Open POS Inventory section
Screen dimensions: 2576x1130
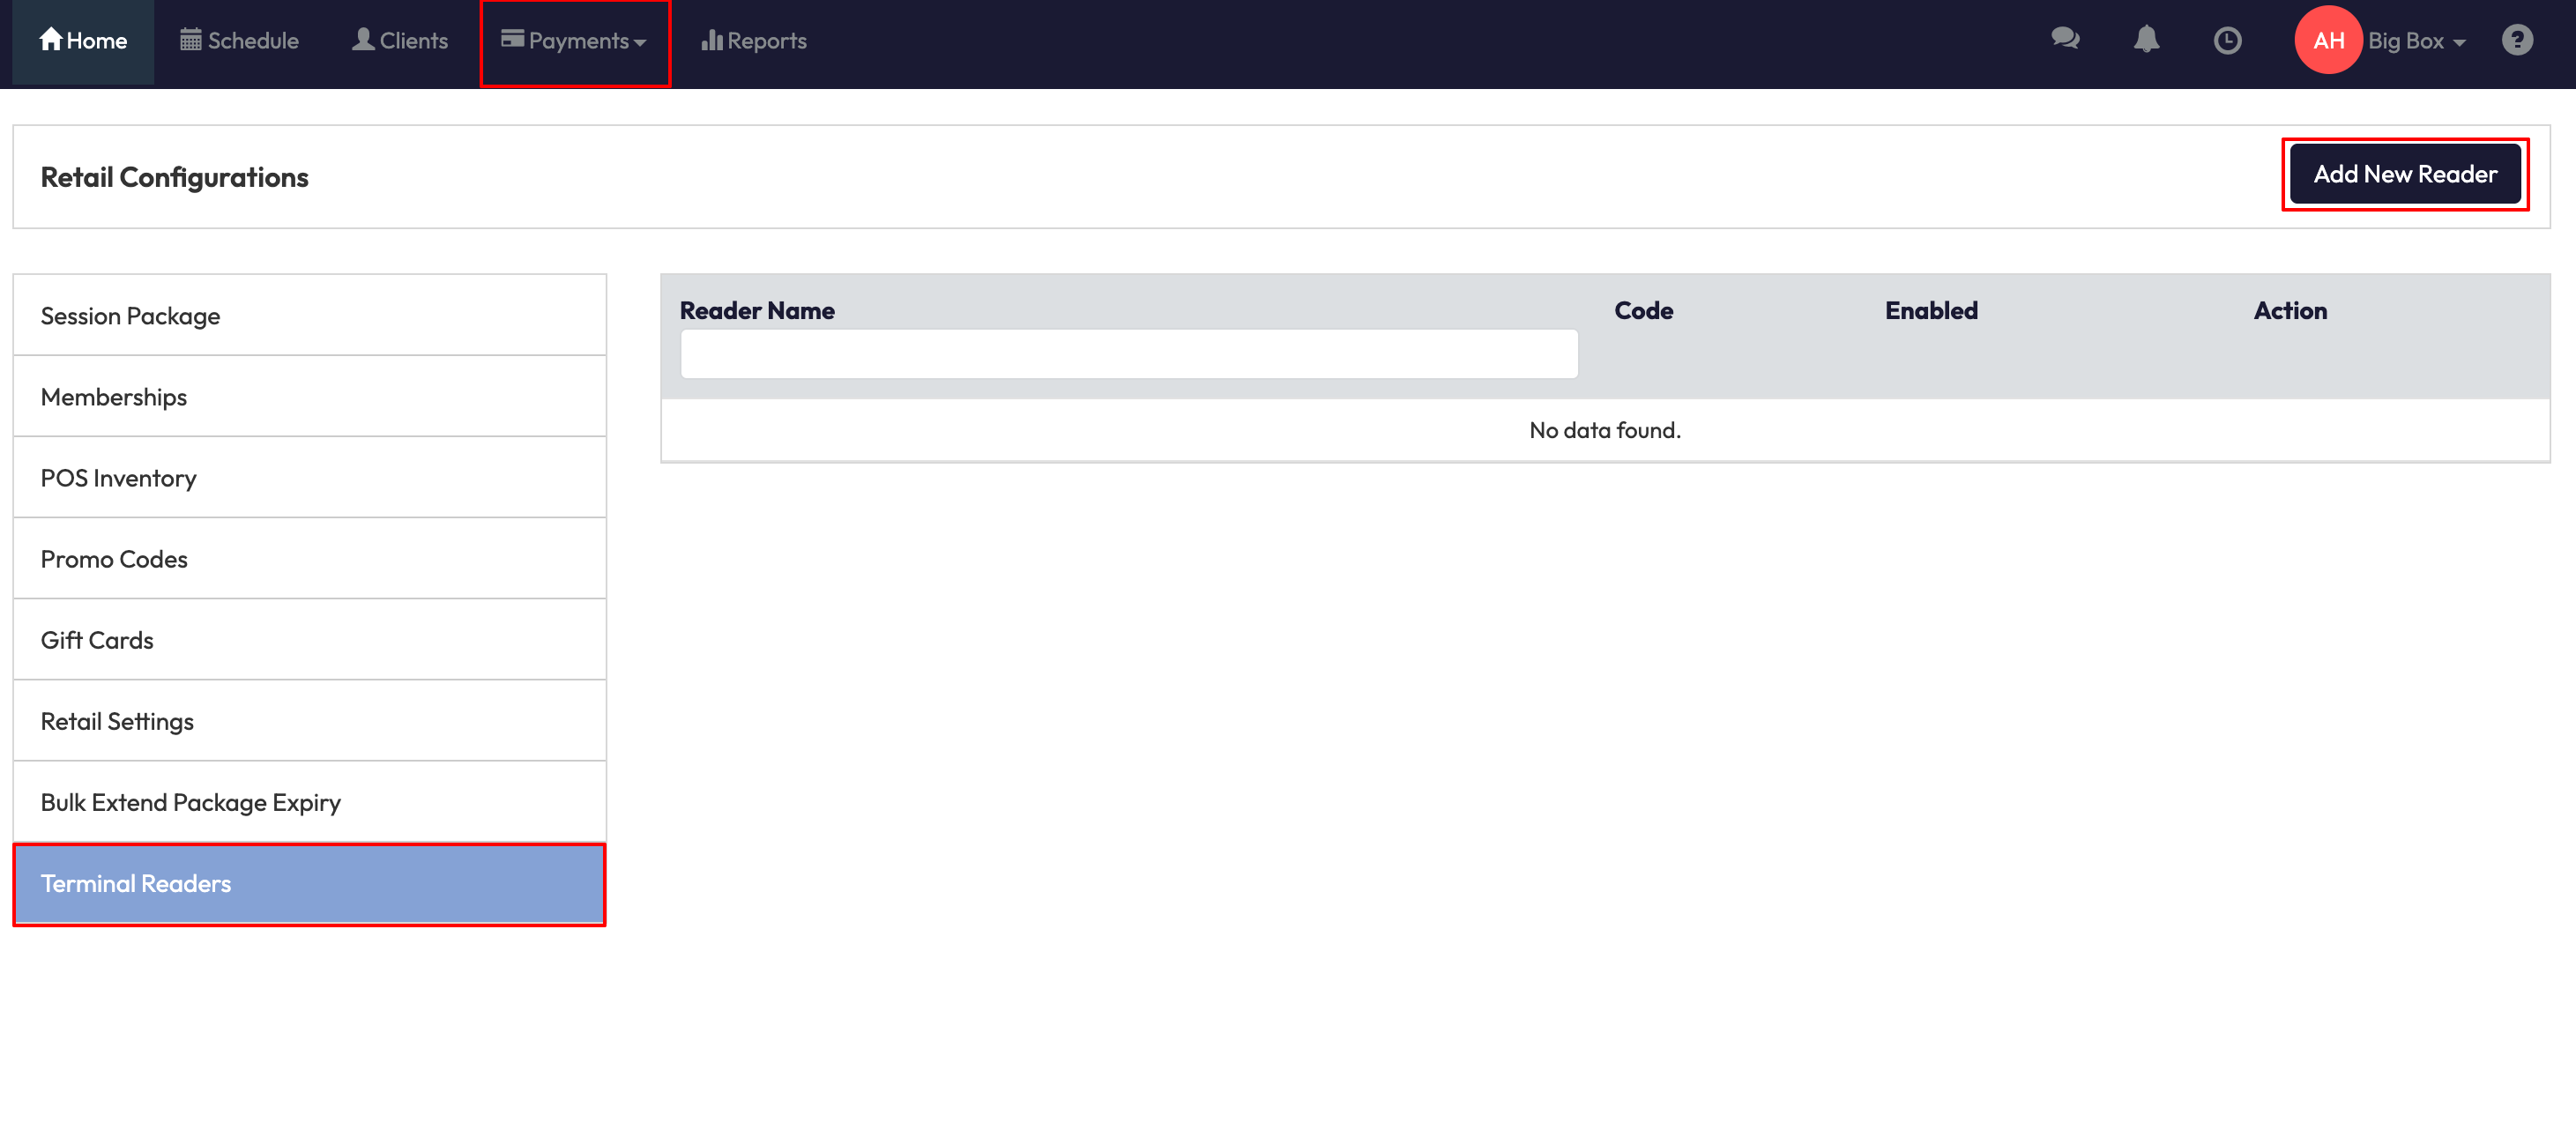tap(309, 478)
